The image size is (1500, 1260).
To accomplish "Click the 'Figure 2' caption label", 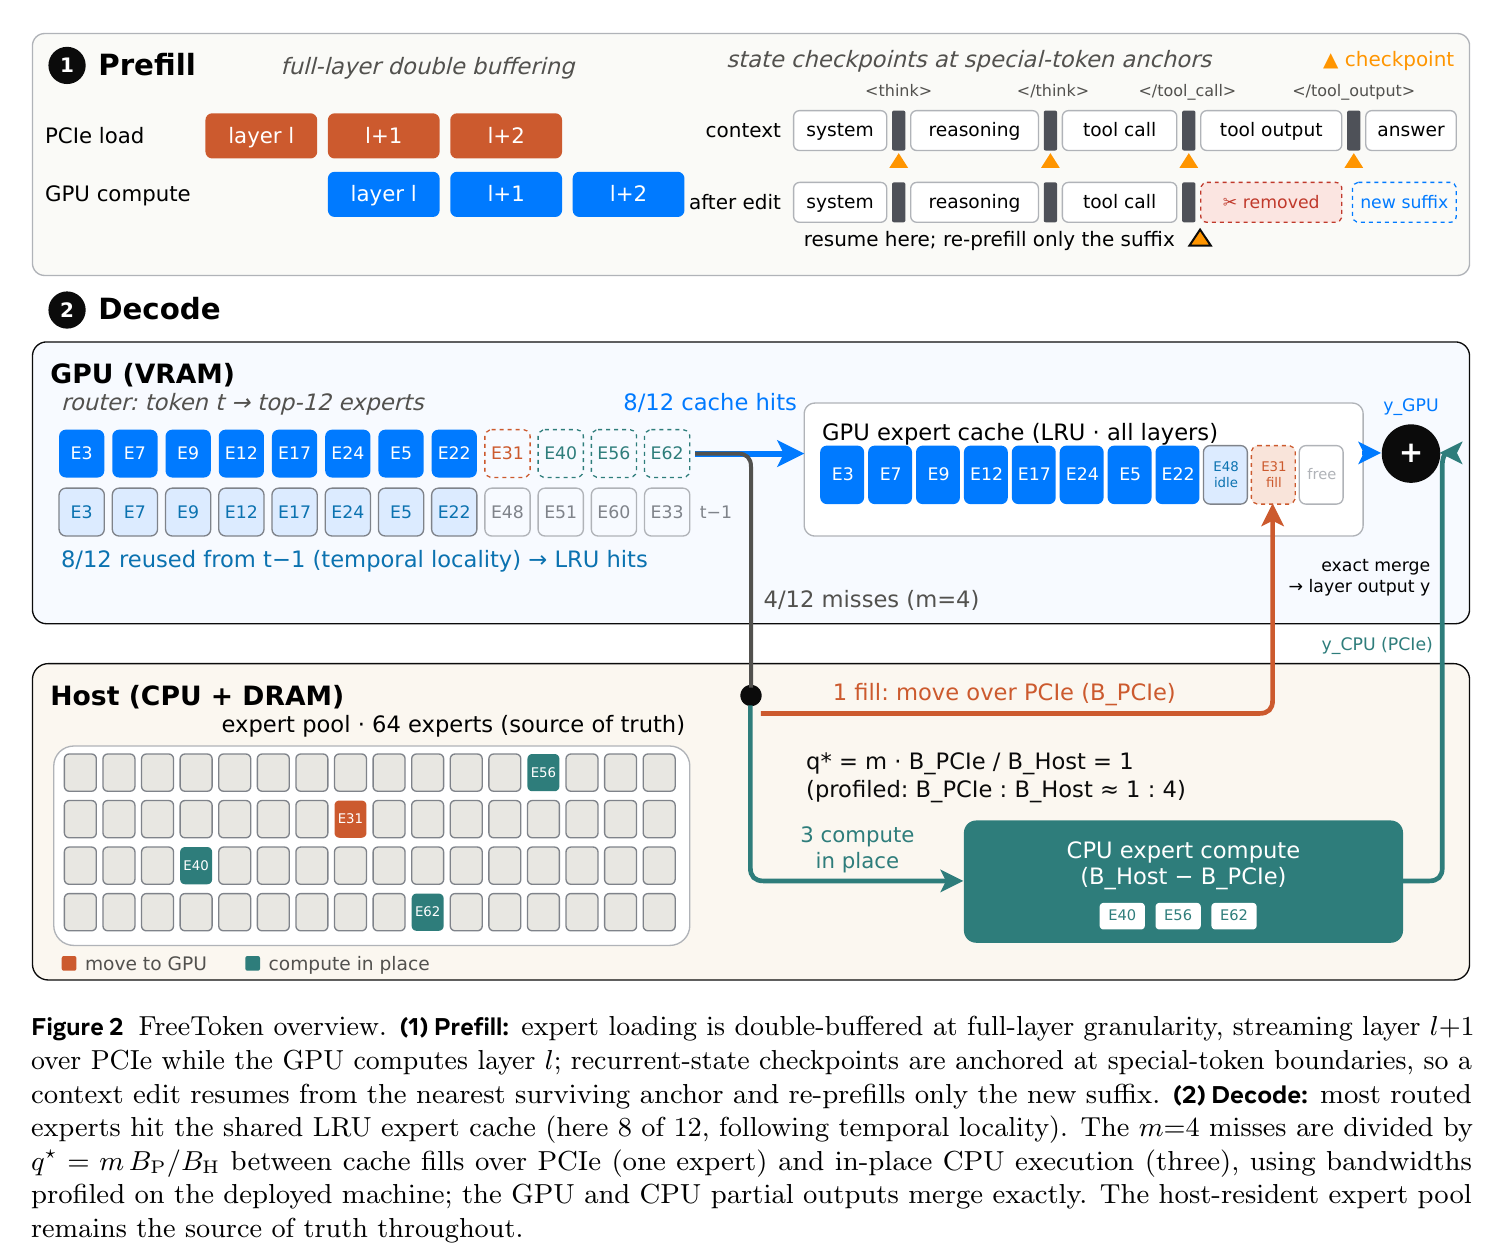I will tap(77, 1027).
